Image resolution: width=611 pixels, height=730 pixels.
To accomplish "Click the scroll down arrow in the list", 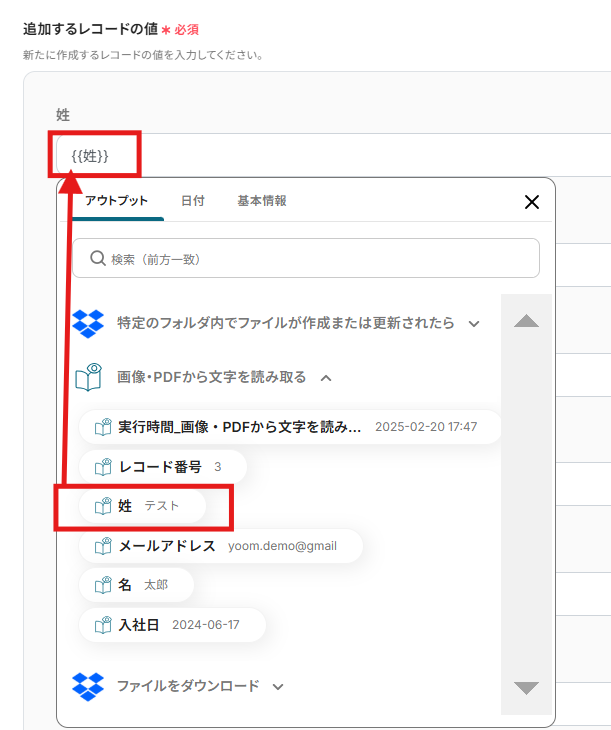I will point(526,688).
